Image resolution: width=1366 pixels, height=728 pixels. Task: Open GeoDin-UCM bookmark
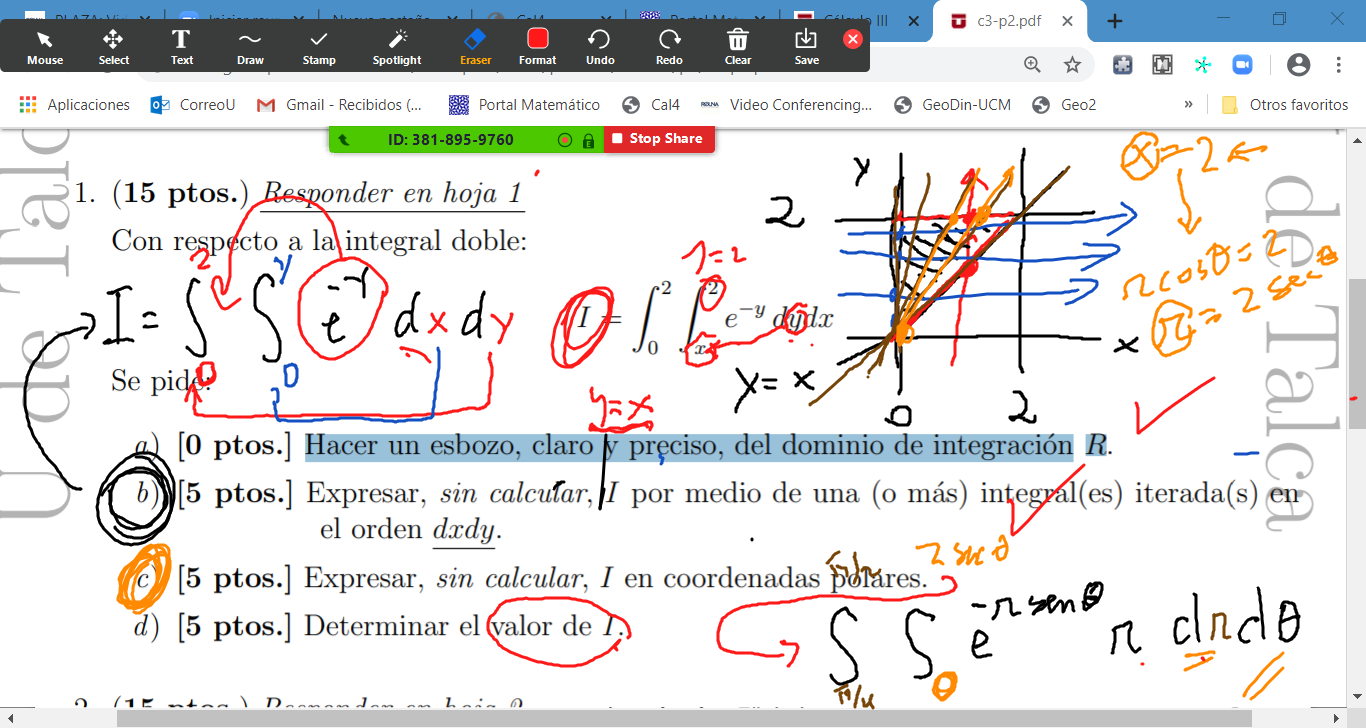952,105
